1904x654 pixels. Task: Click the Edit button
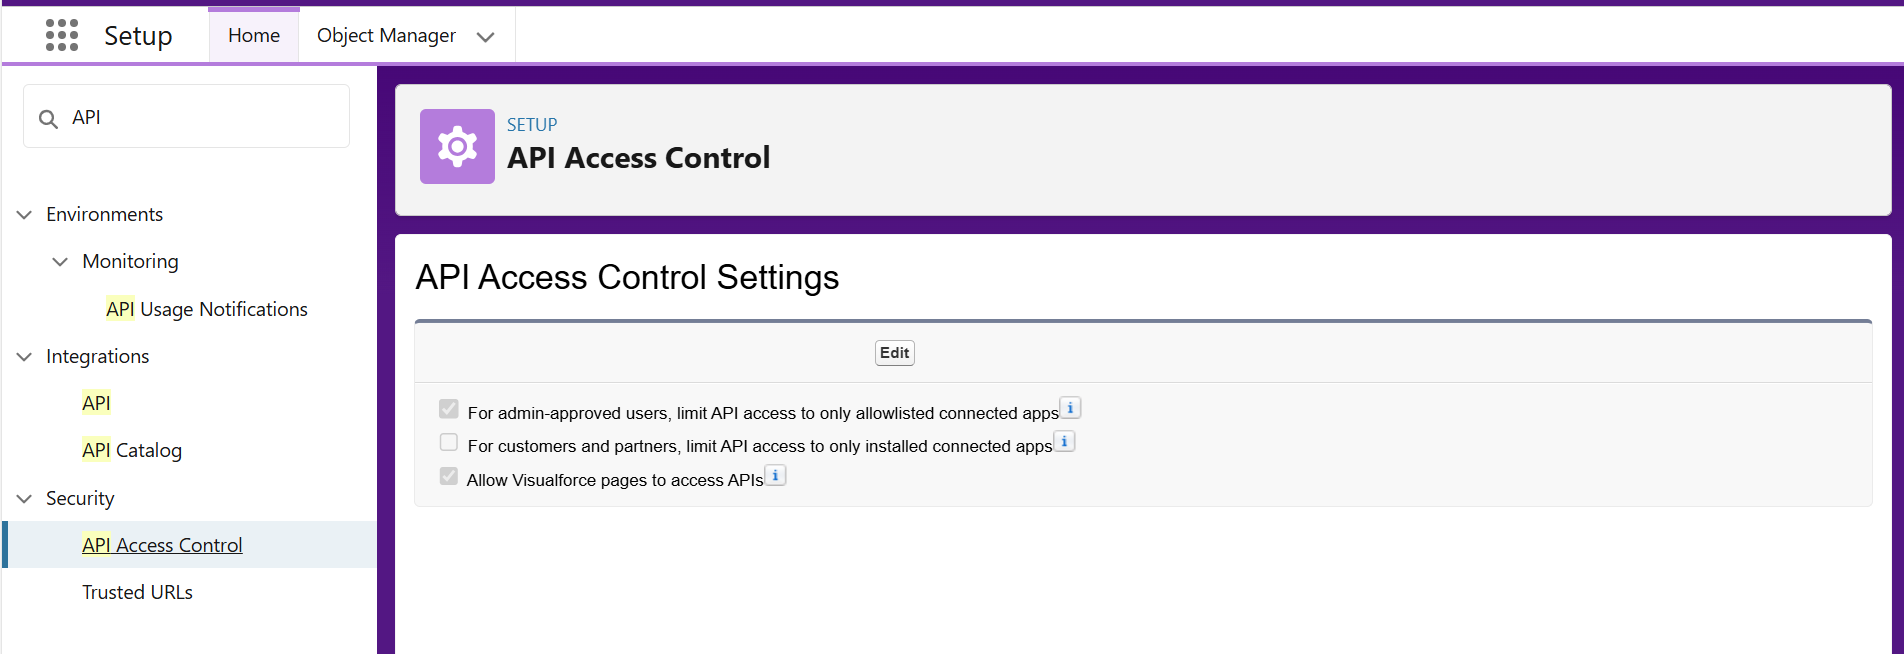click(x=894, y=353)
